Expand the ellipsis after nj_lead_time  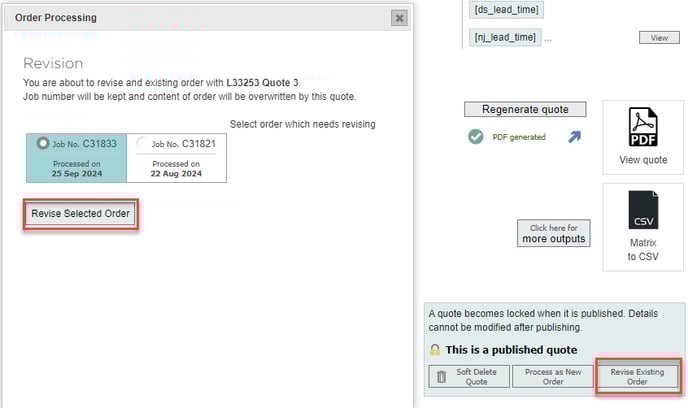pyautogui.click(x=548, y=38)
